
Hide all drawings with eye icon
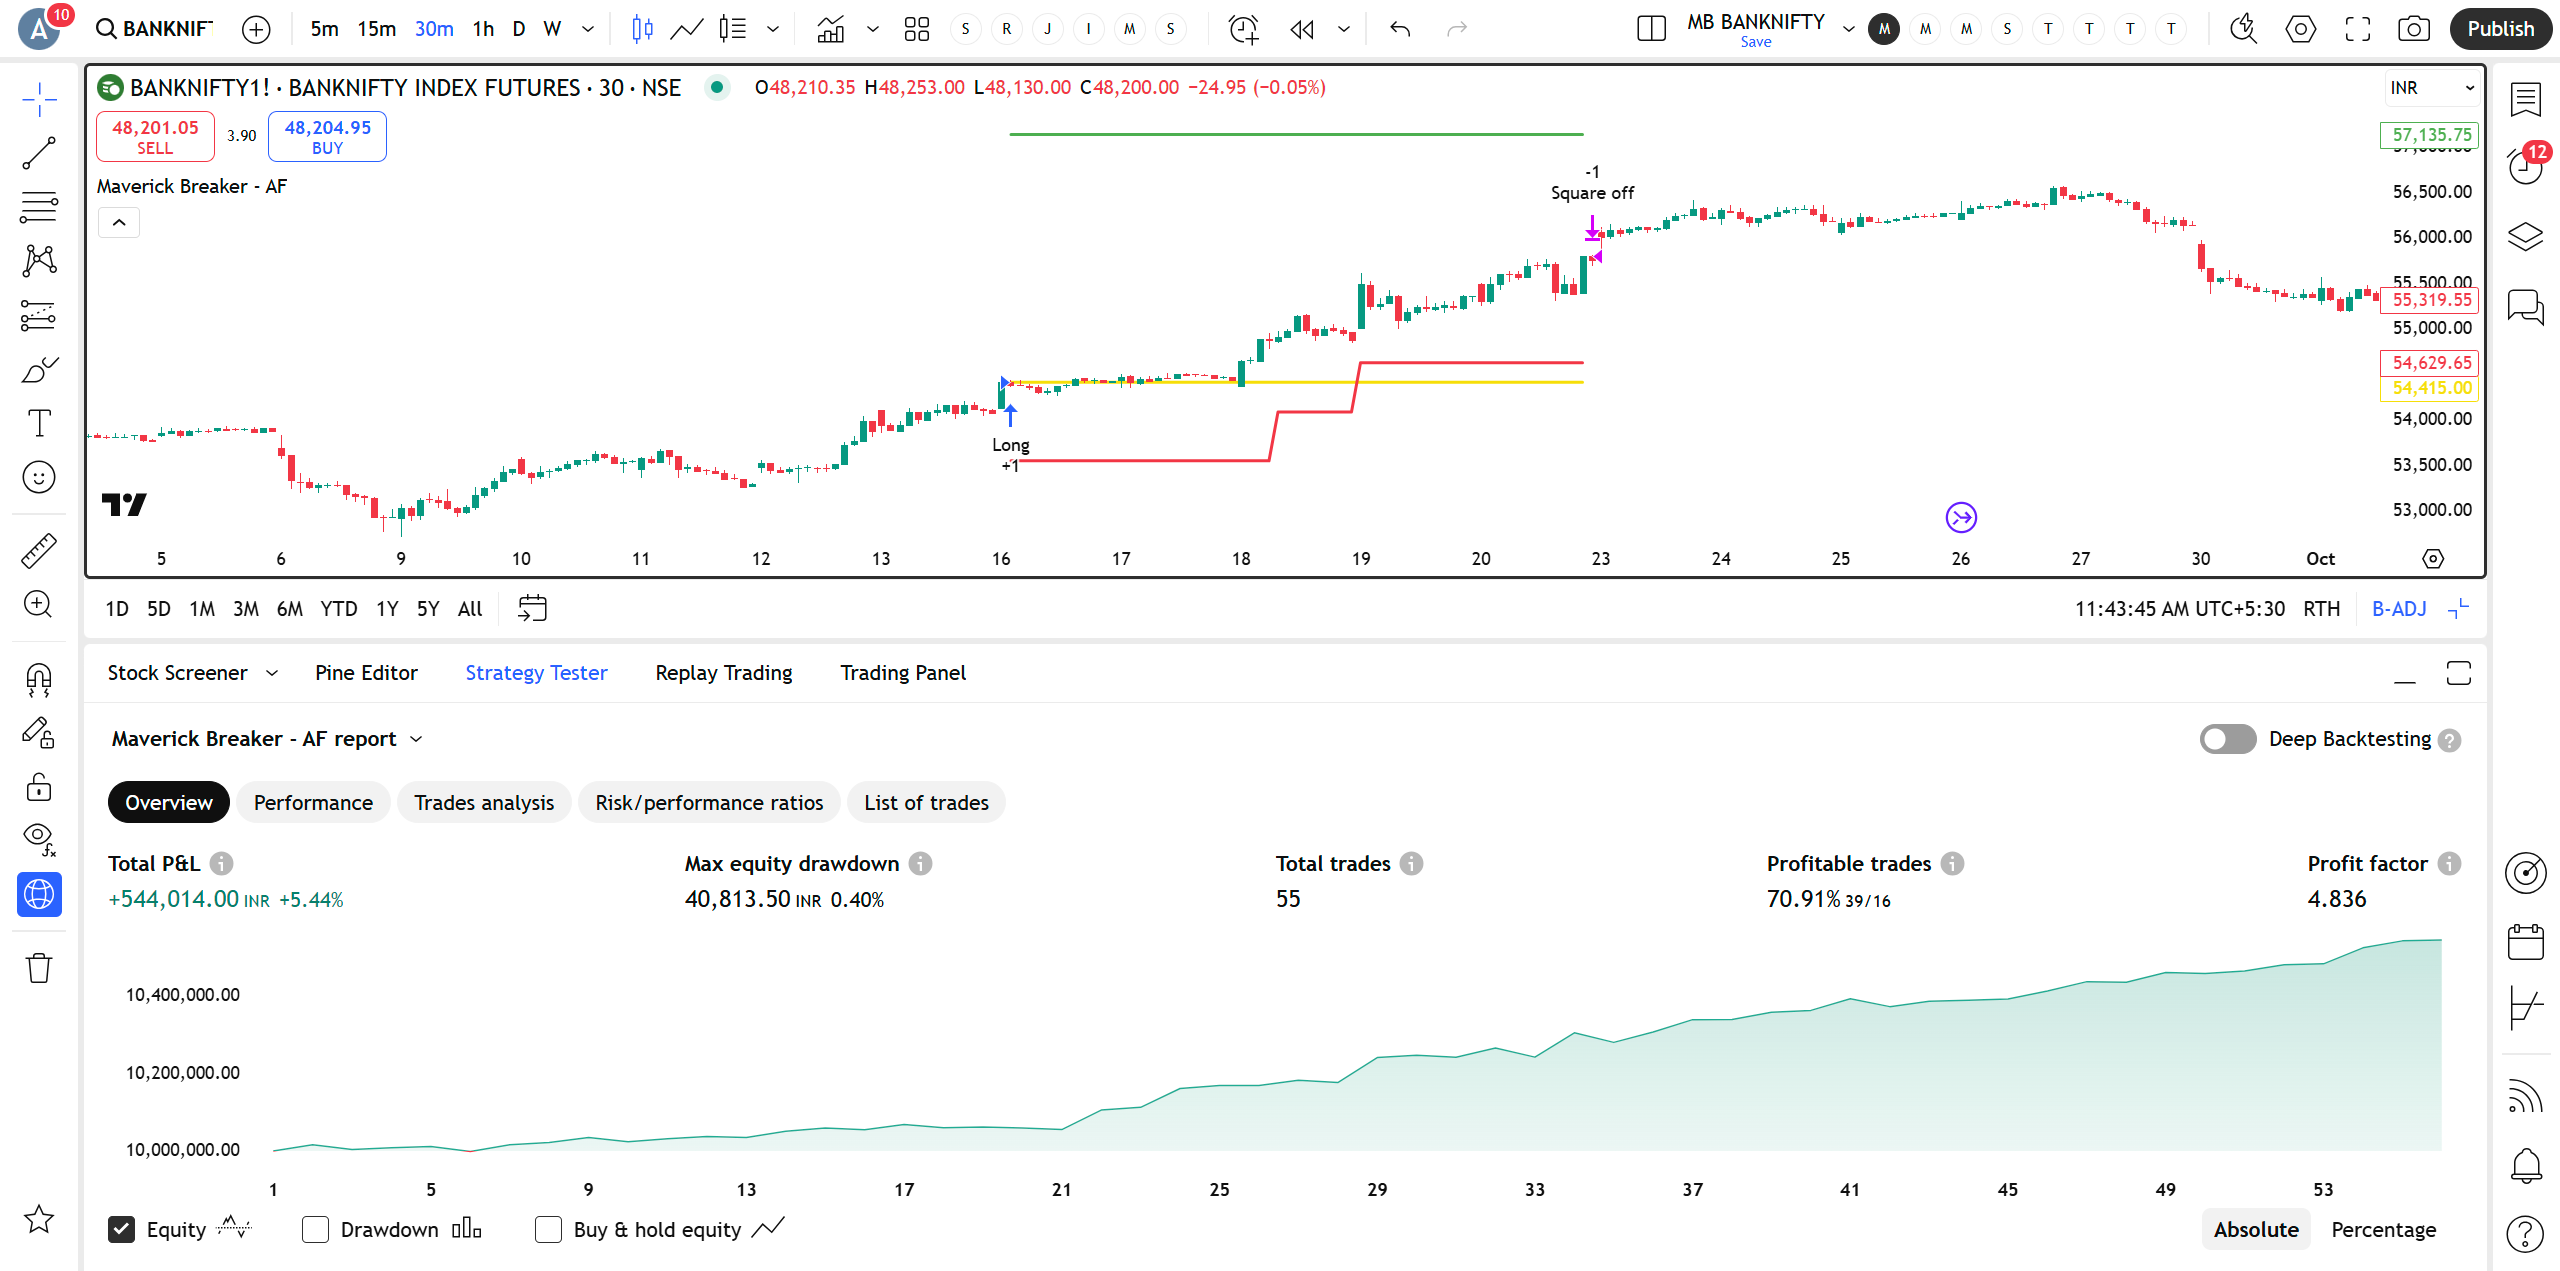point(39,840)
